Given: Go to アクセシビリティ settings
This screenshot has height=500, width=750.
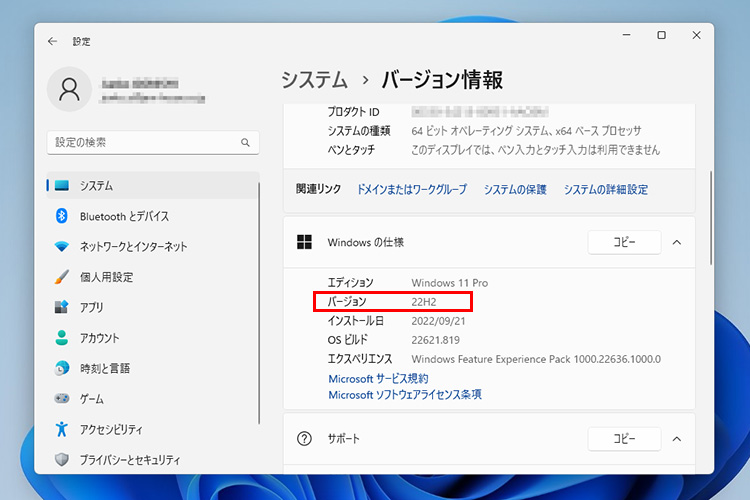Looking at the screenshot, I should point(110,429).
